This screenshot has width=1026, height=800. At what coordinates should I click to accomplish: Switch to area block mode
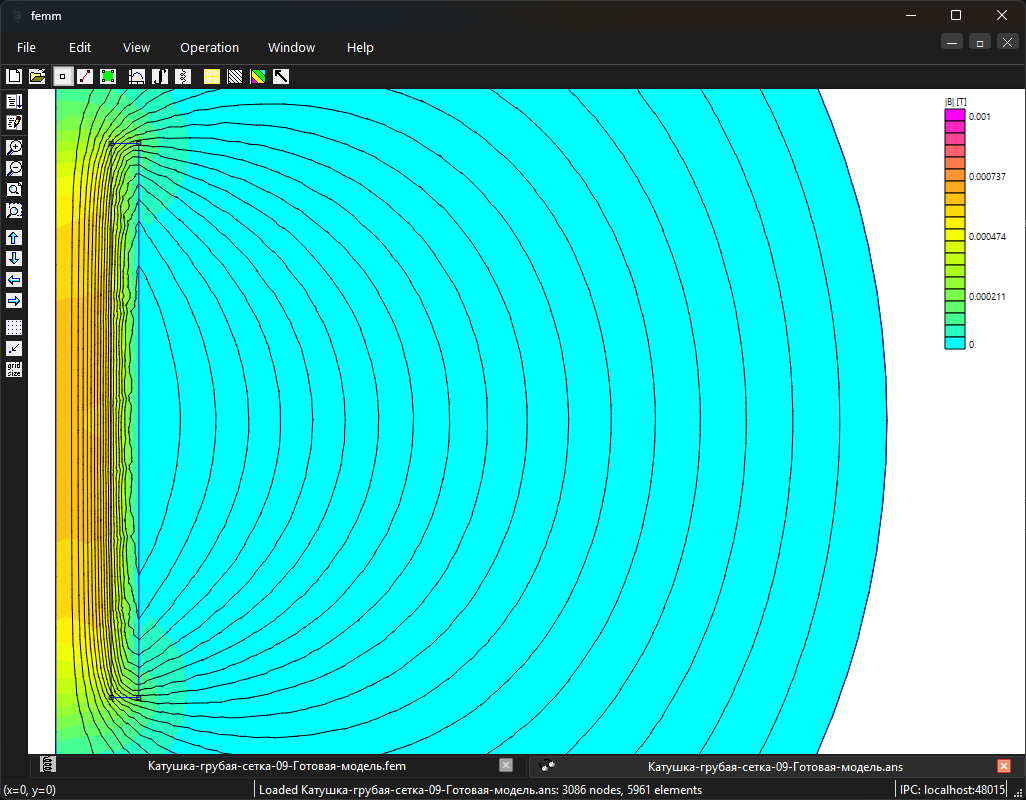[x=108, y=77]
